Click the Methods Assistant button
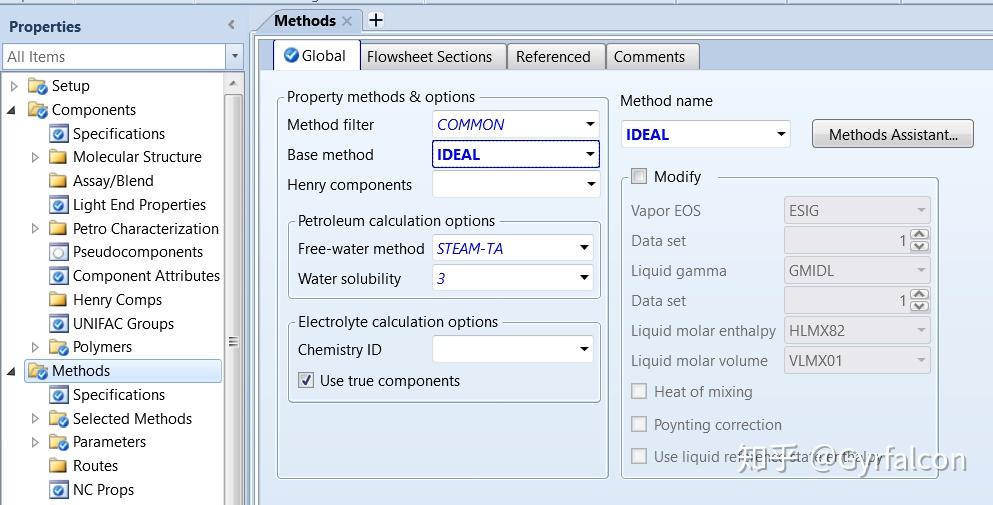 (x=893, y=135)
